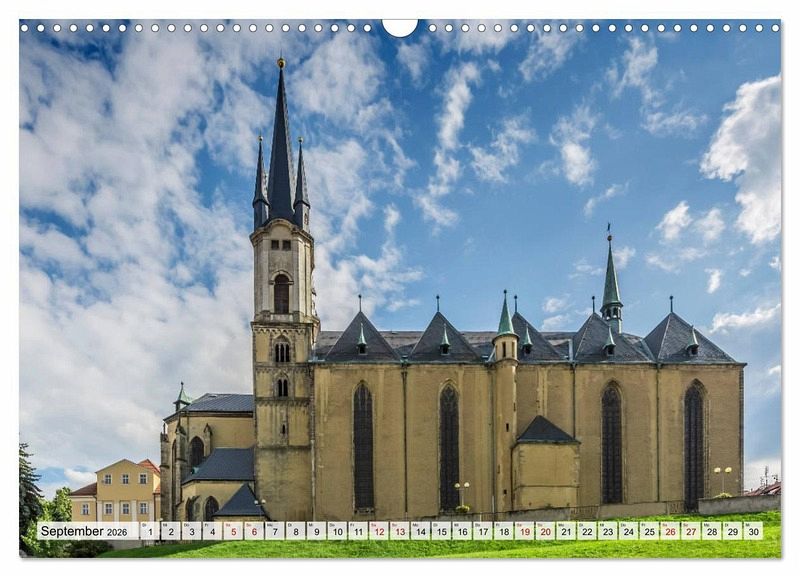Pick day 23 in the date strip
800x577 pixels.
coord(607,531)
